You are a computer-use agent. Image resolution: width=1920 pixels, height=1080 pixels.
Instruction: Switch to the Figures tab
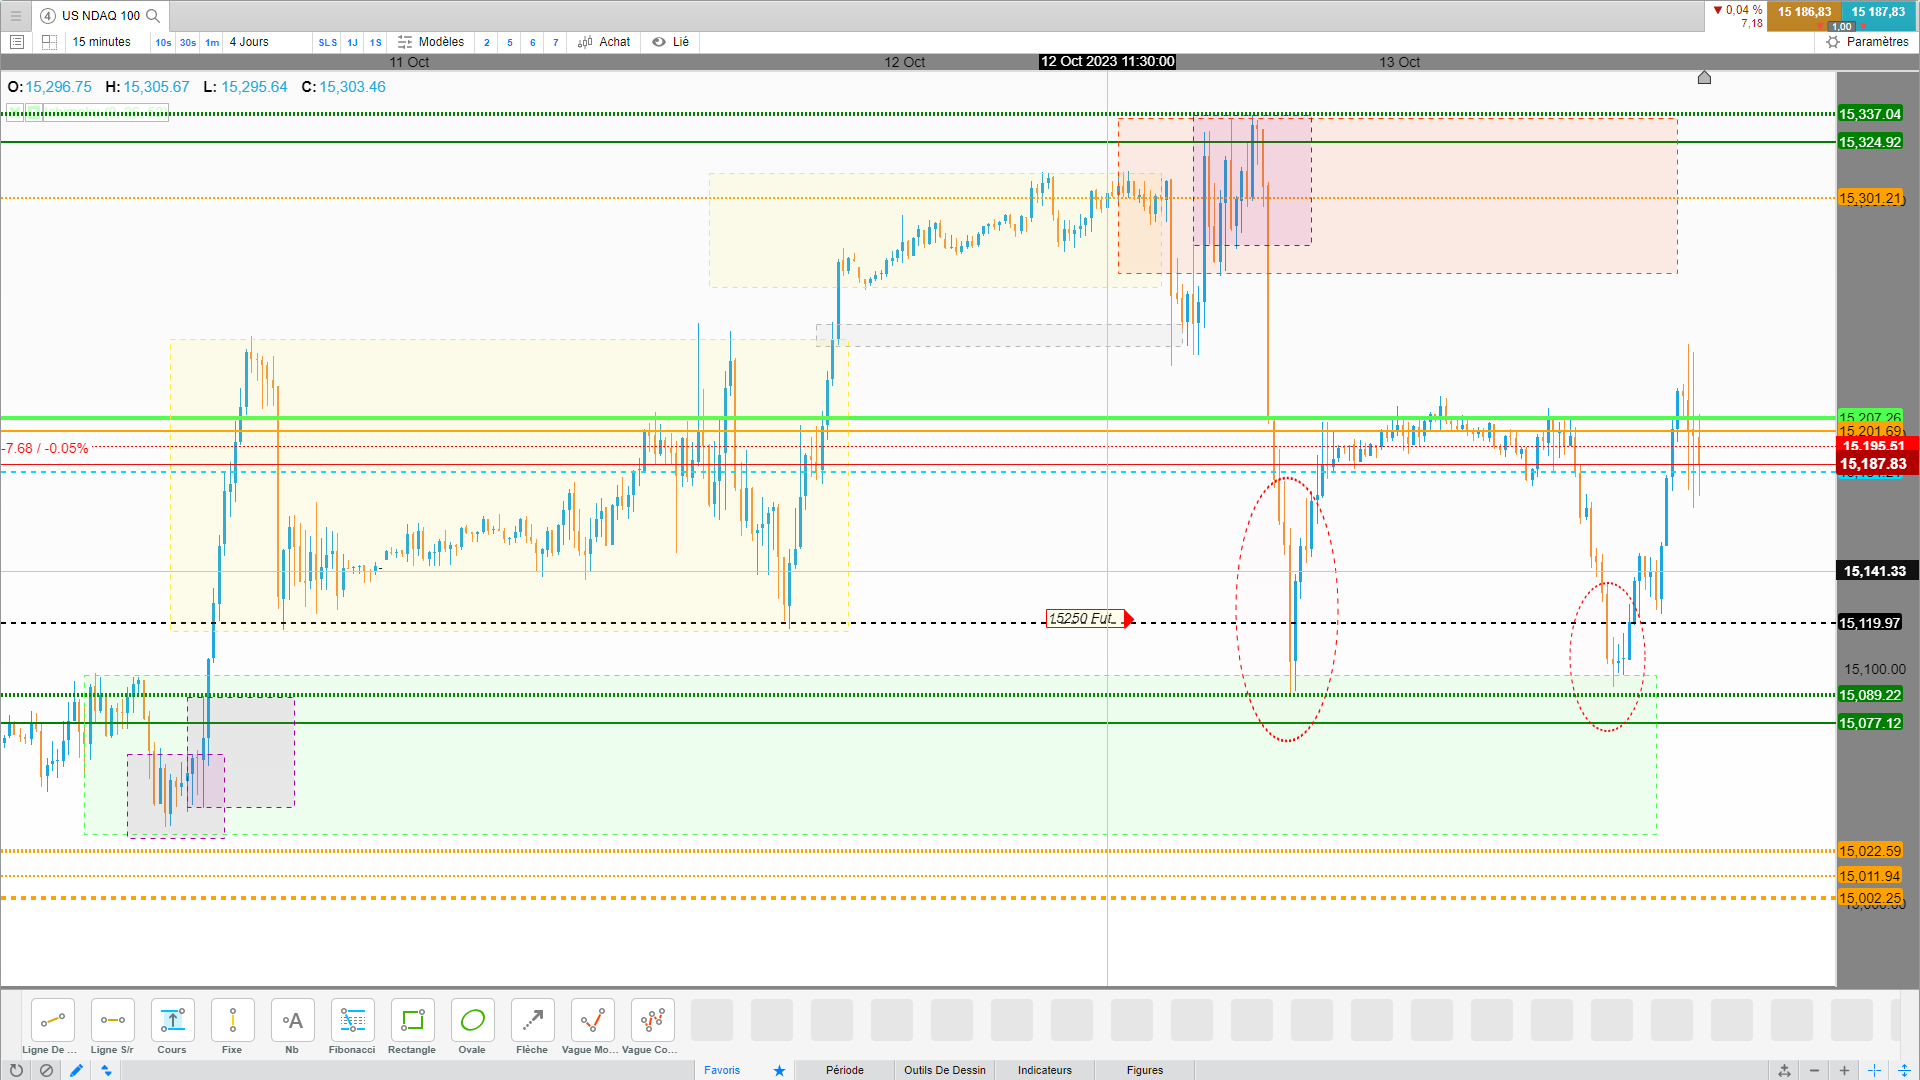pos(1144,1070)
